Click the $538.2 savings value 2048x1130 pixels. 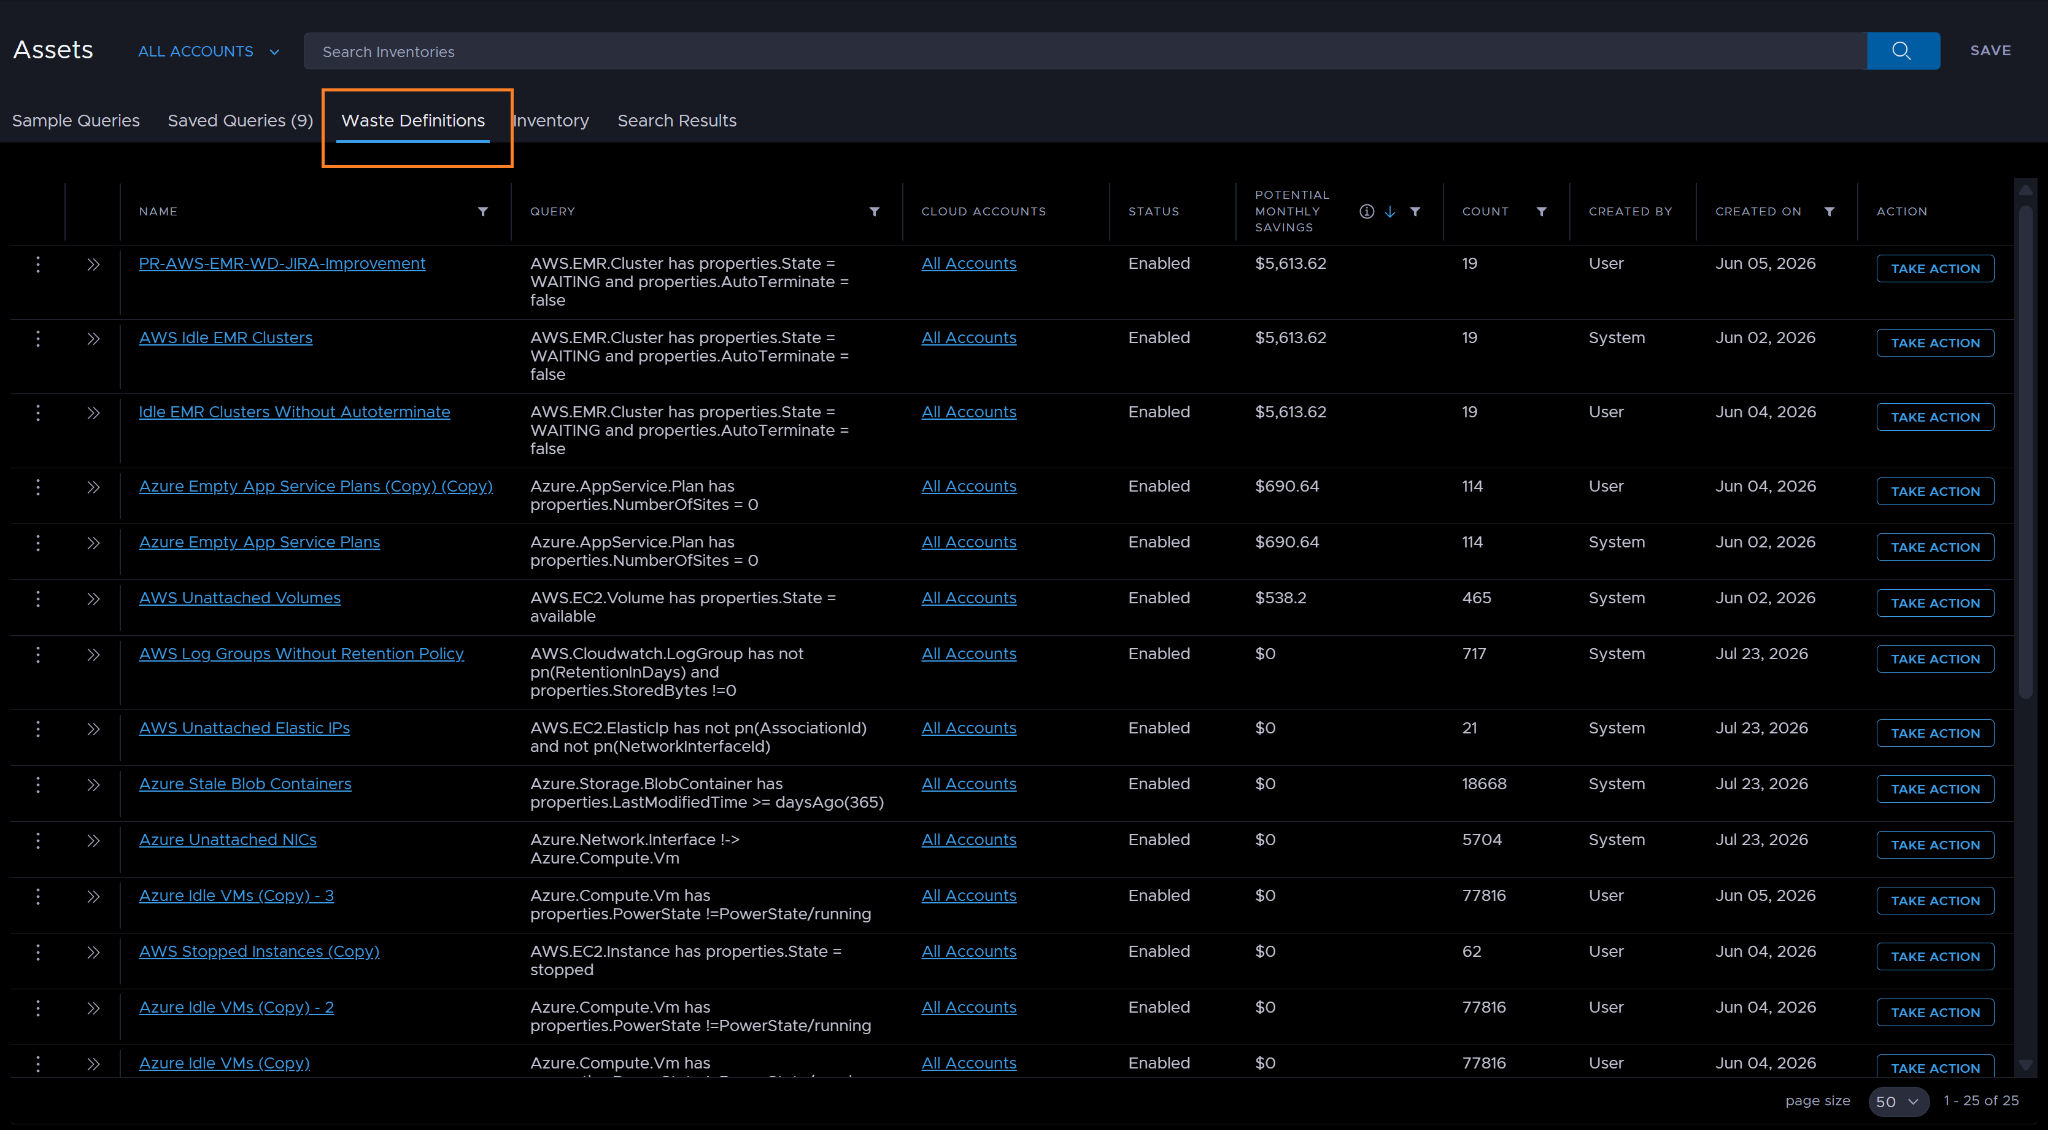pos(1280,598)
